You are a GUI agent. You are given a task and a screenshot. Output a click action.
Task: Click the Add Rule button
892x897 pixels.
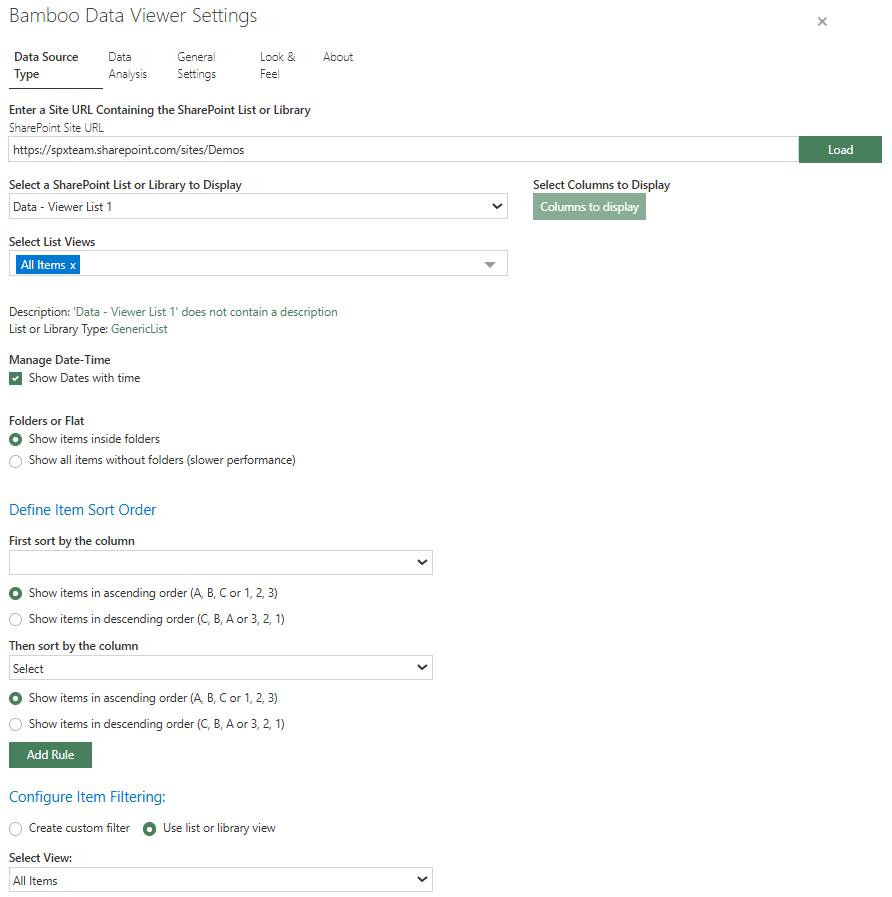[50, 755]
